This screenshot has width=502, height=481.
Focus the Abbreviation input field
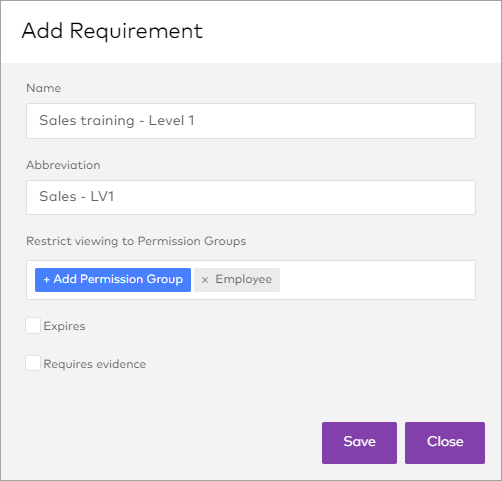click(251, 197)
